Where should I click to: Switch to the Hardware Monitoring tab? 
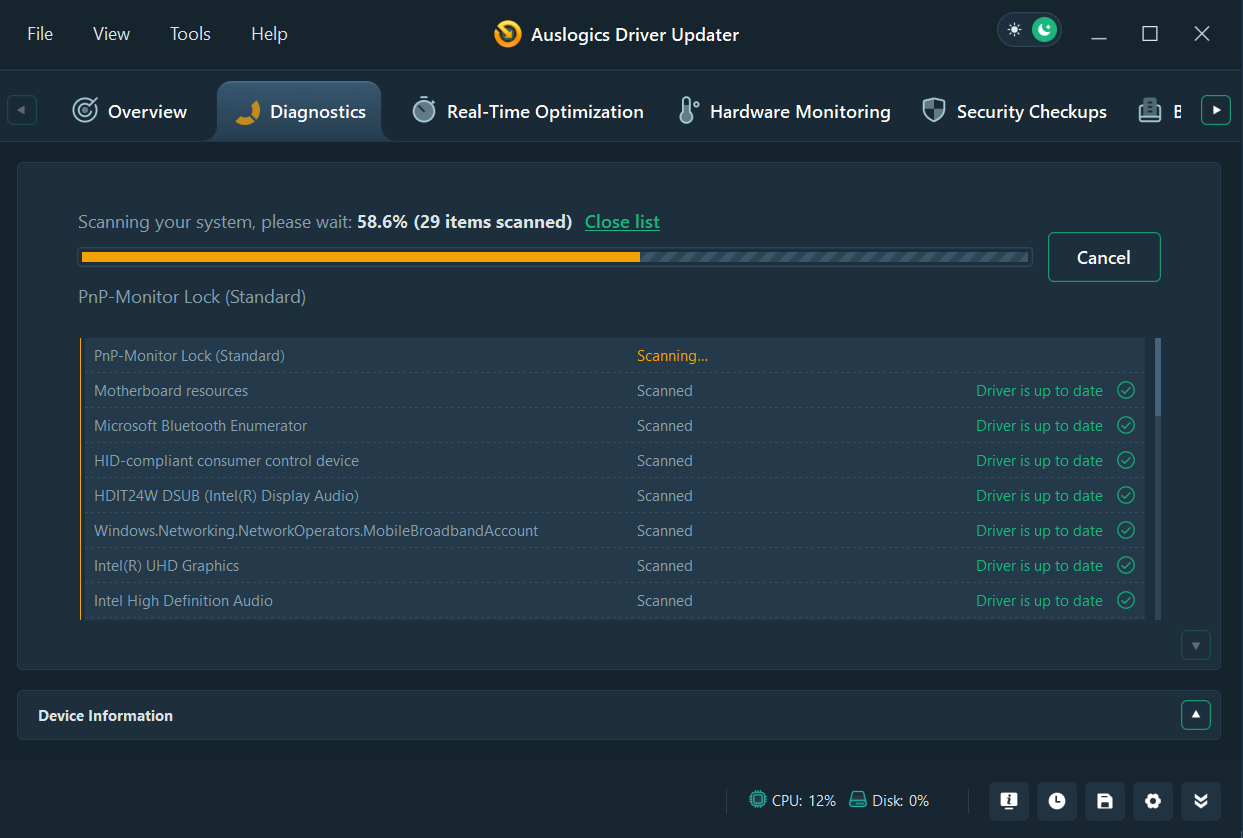[x=784, y=112]
